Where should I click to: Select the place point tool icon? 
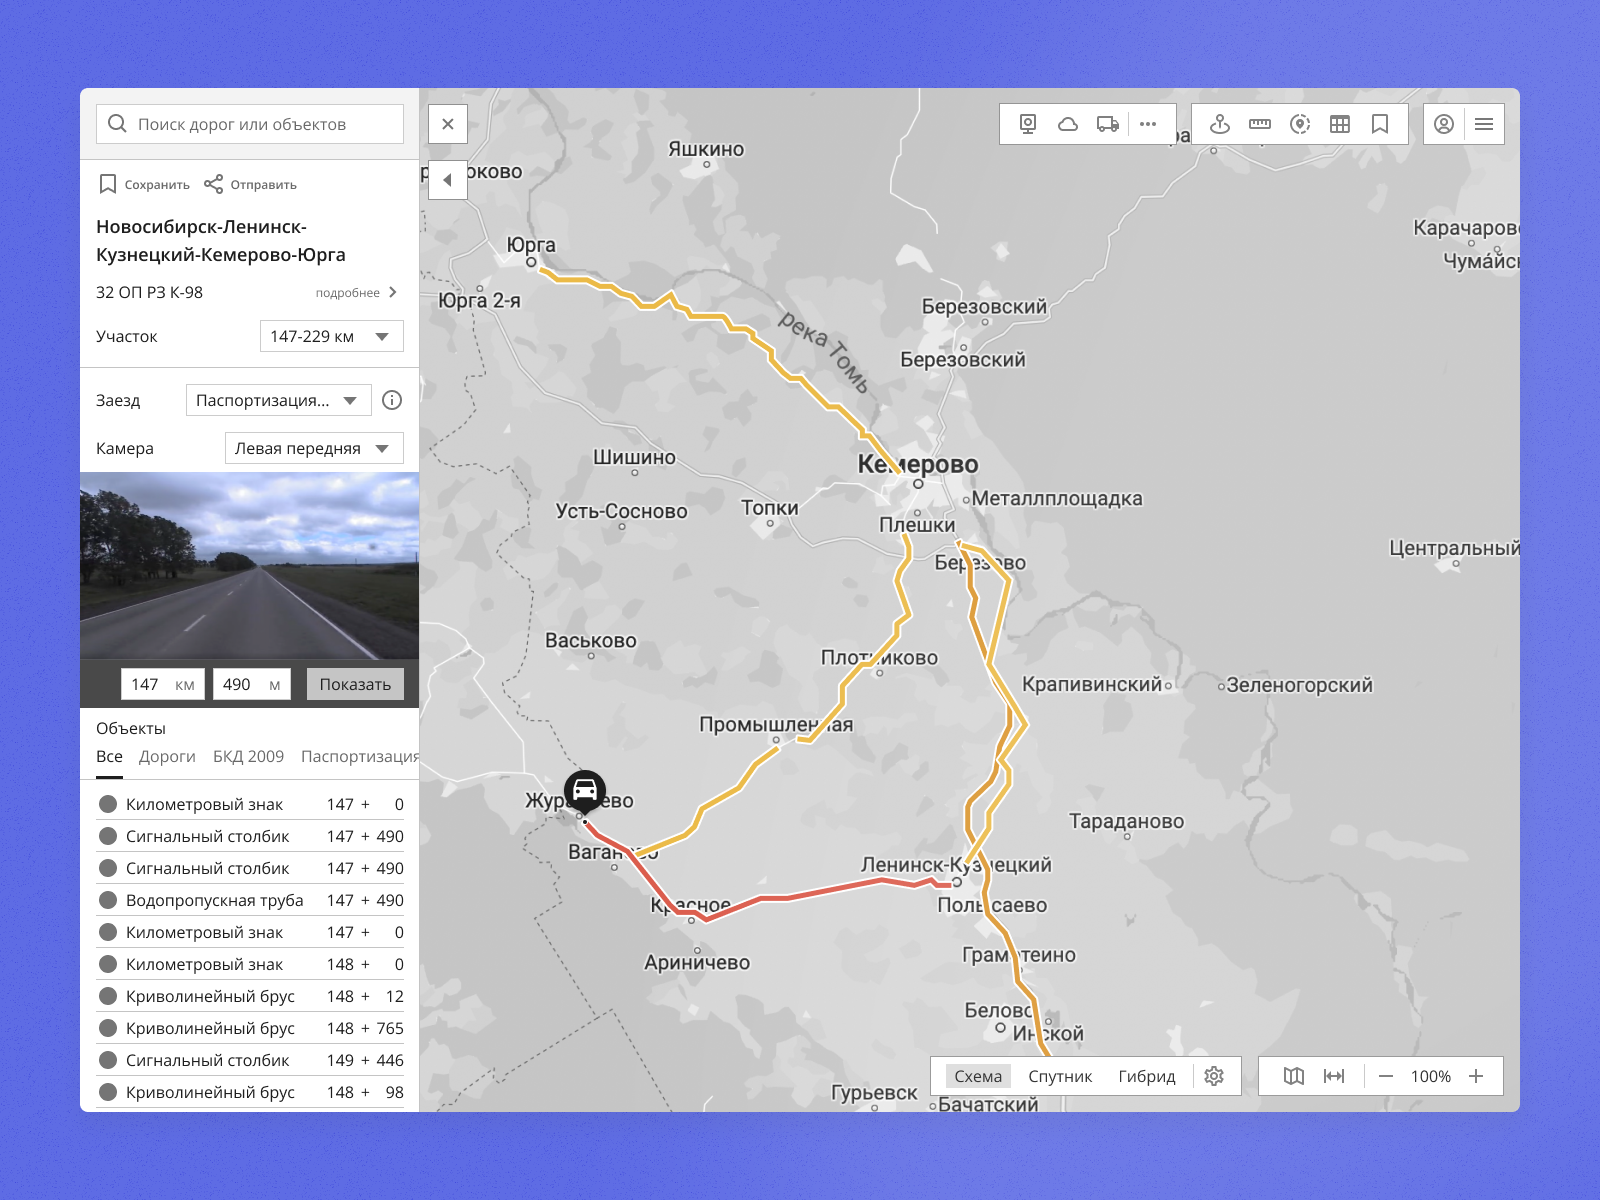pos(1220,124)
